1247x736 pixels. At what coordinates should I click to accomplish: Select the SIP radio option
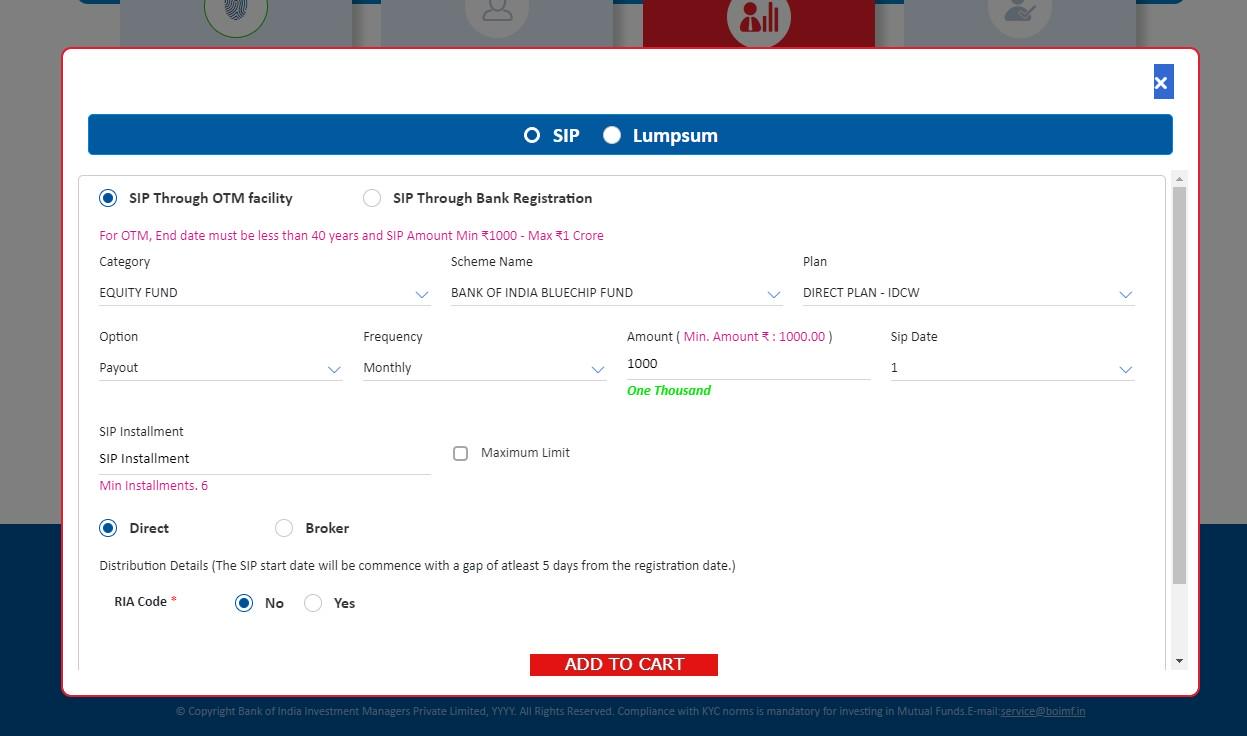click(x=532, y=135)
